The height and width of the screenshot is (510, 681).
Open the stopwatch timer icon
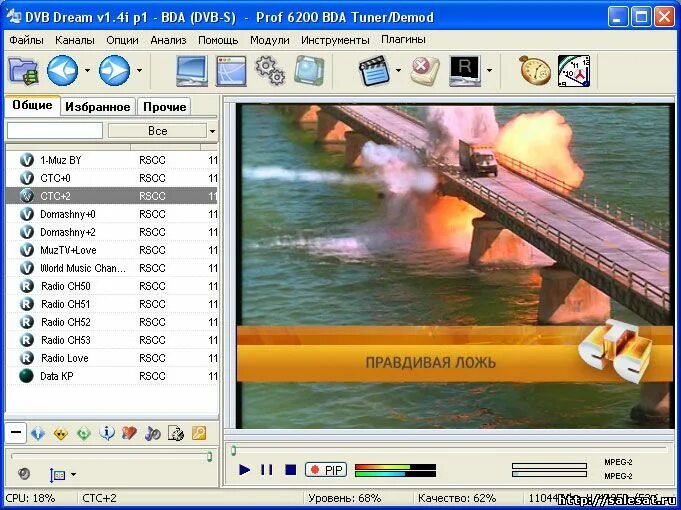(535, 70)
